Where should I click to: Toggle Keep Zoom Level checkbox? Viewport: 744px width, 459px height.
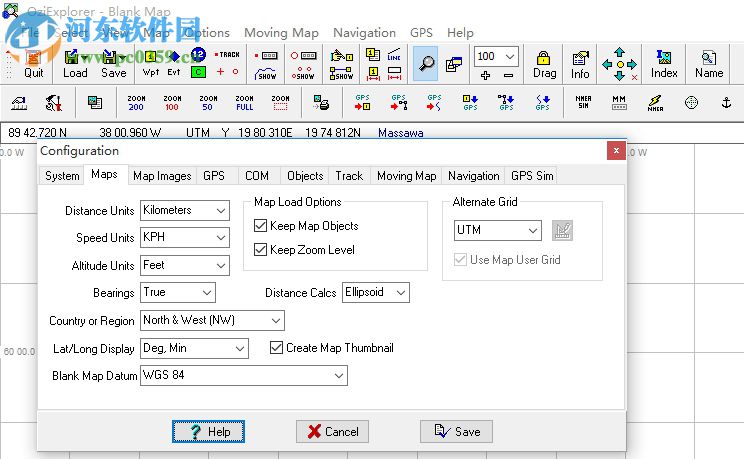(x=260, y=249)
